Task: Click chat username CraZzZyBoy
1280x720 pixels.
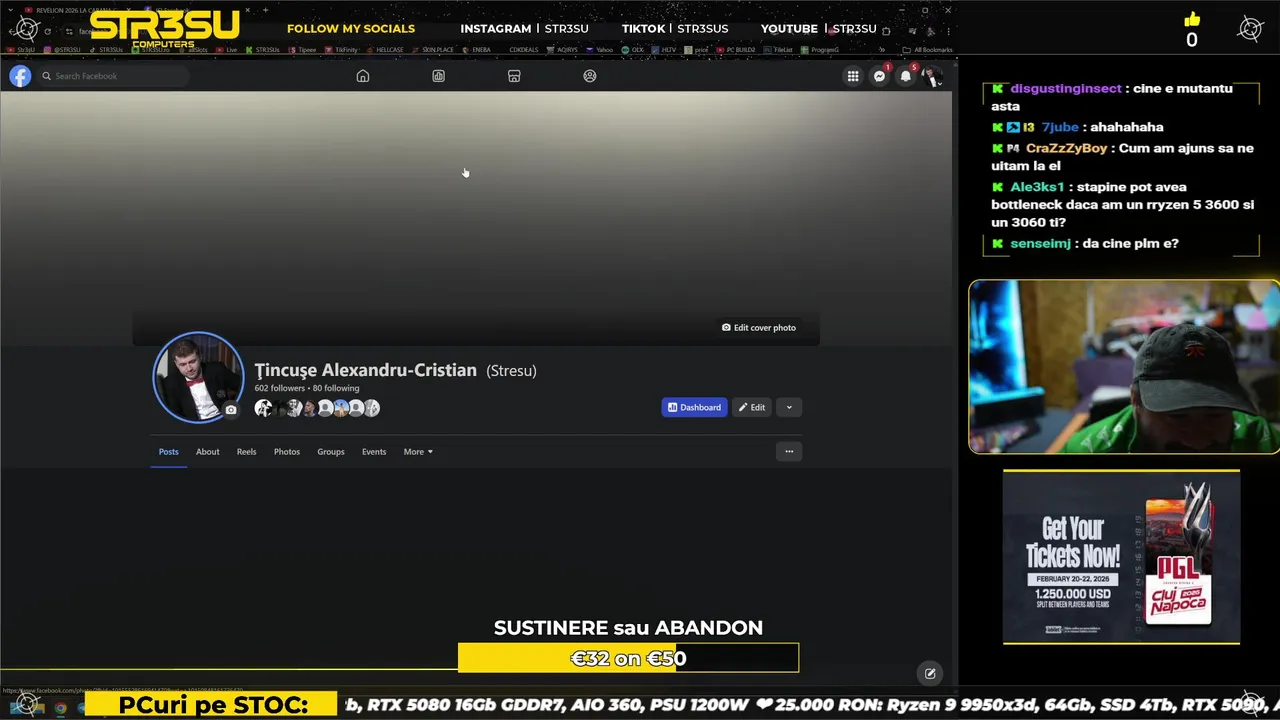Action: pyautogui.click(x=1066, y=148)
